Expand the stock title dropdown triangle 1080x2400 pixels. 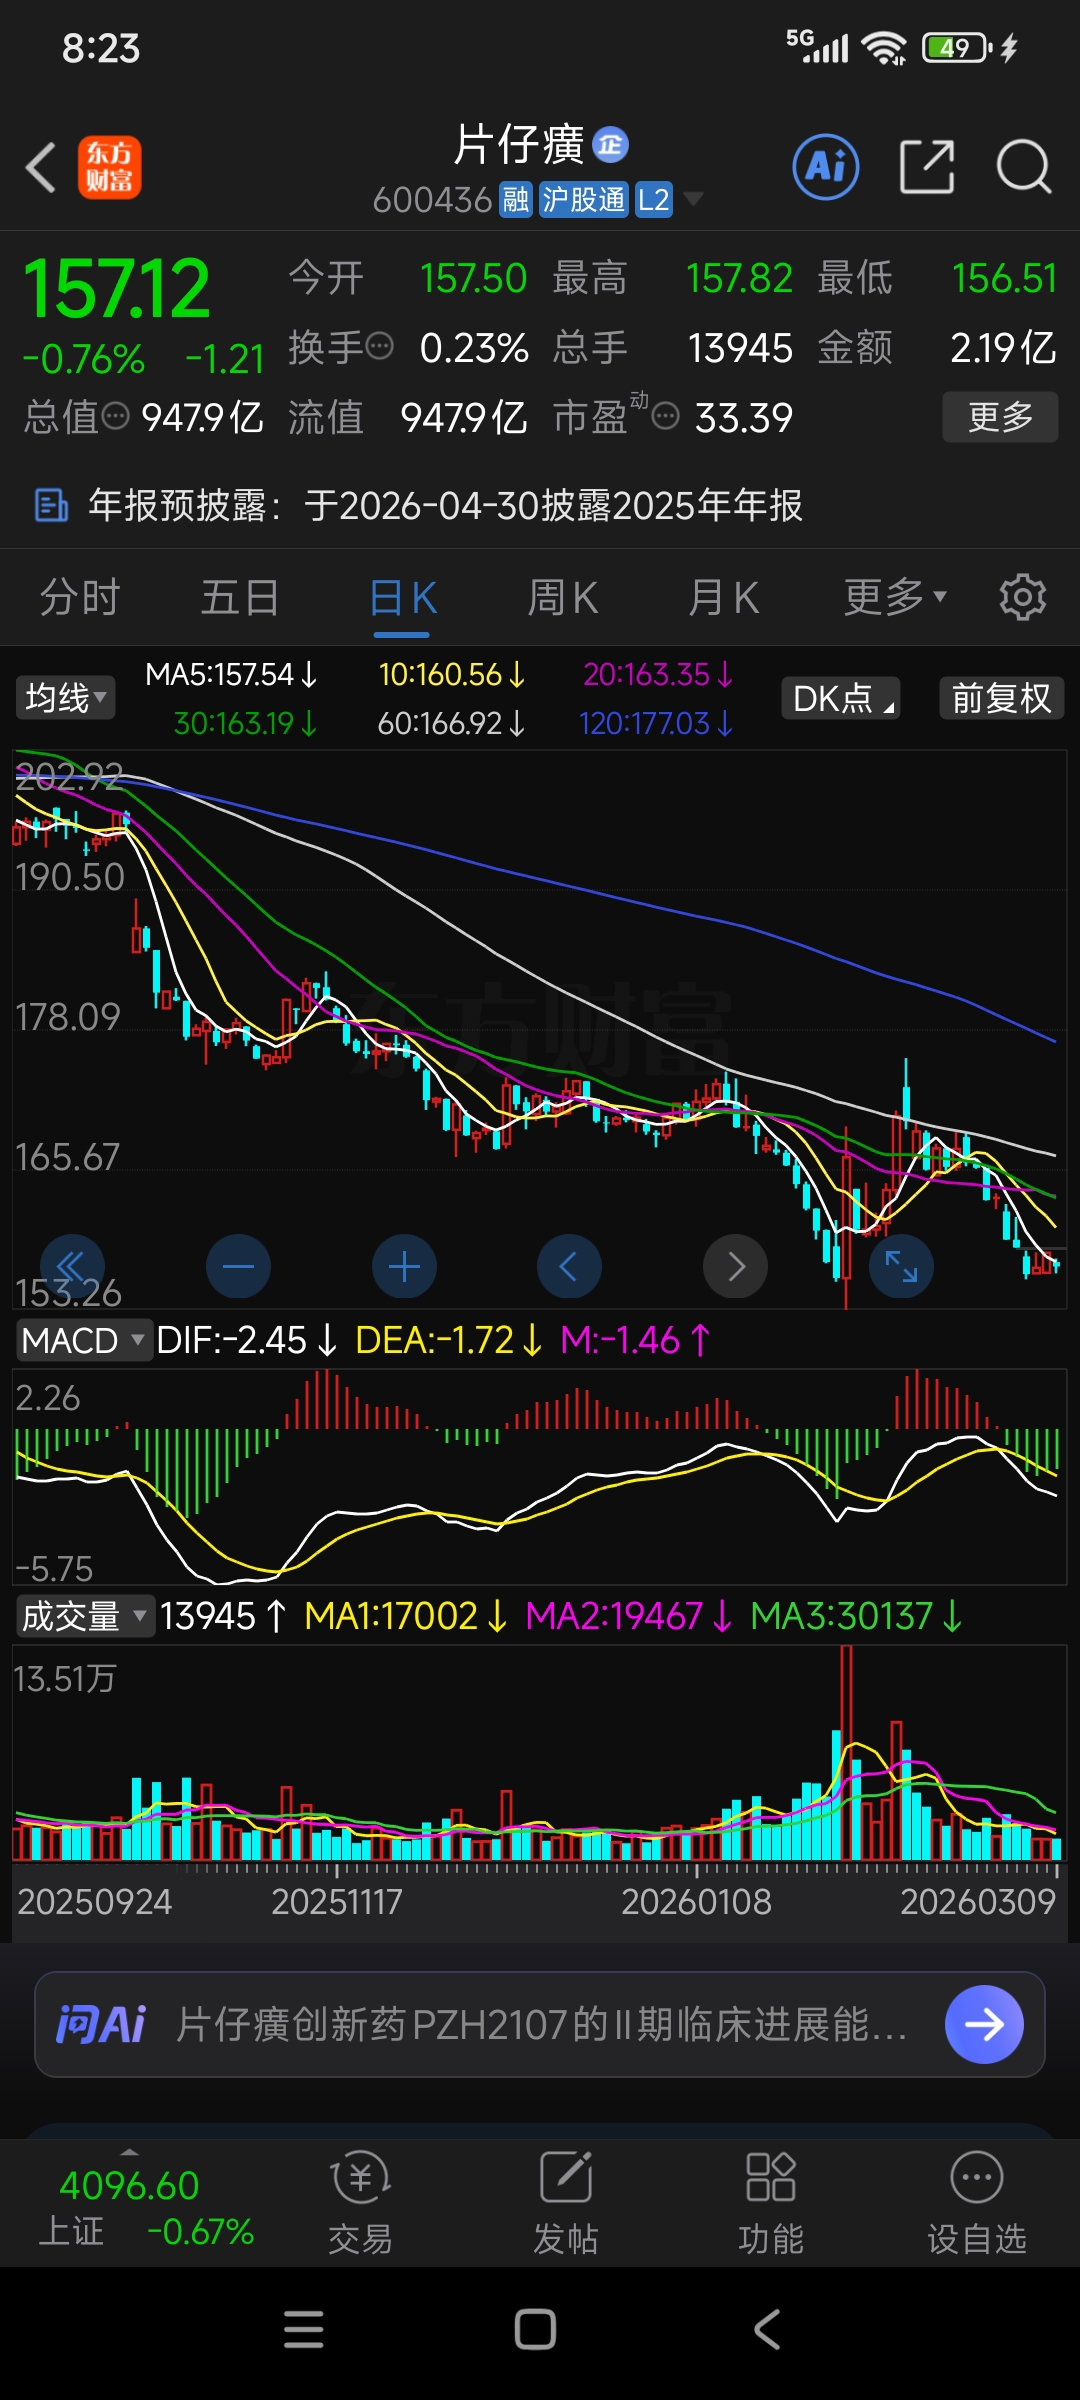(692, 199)
